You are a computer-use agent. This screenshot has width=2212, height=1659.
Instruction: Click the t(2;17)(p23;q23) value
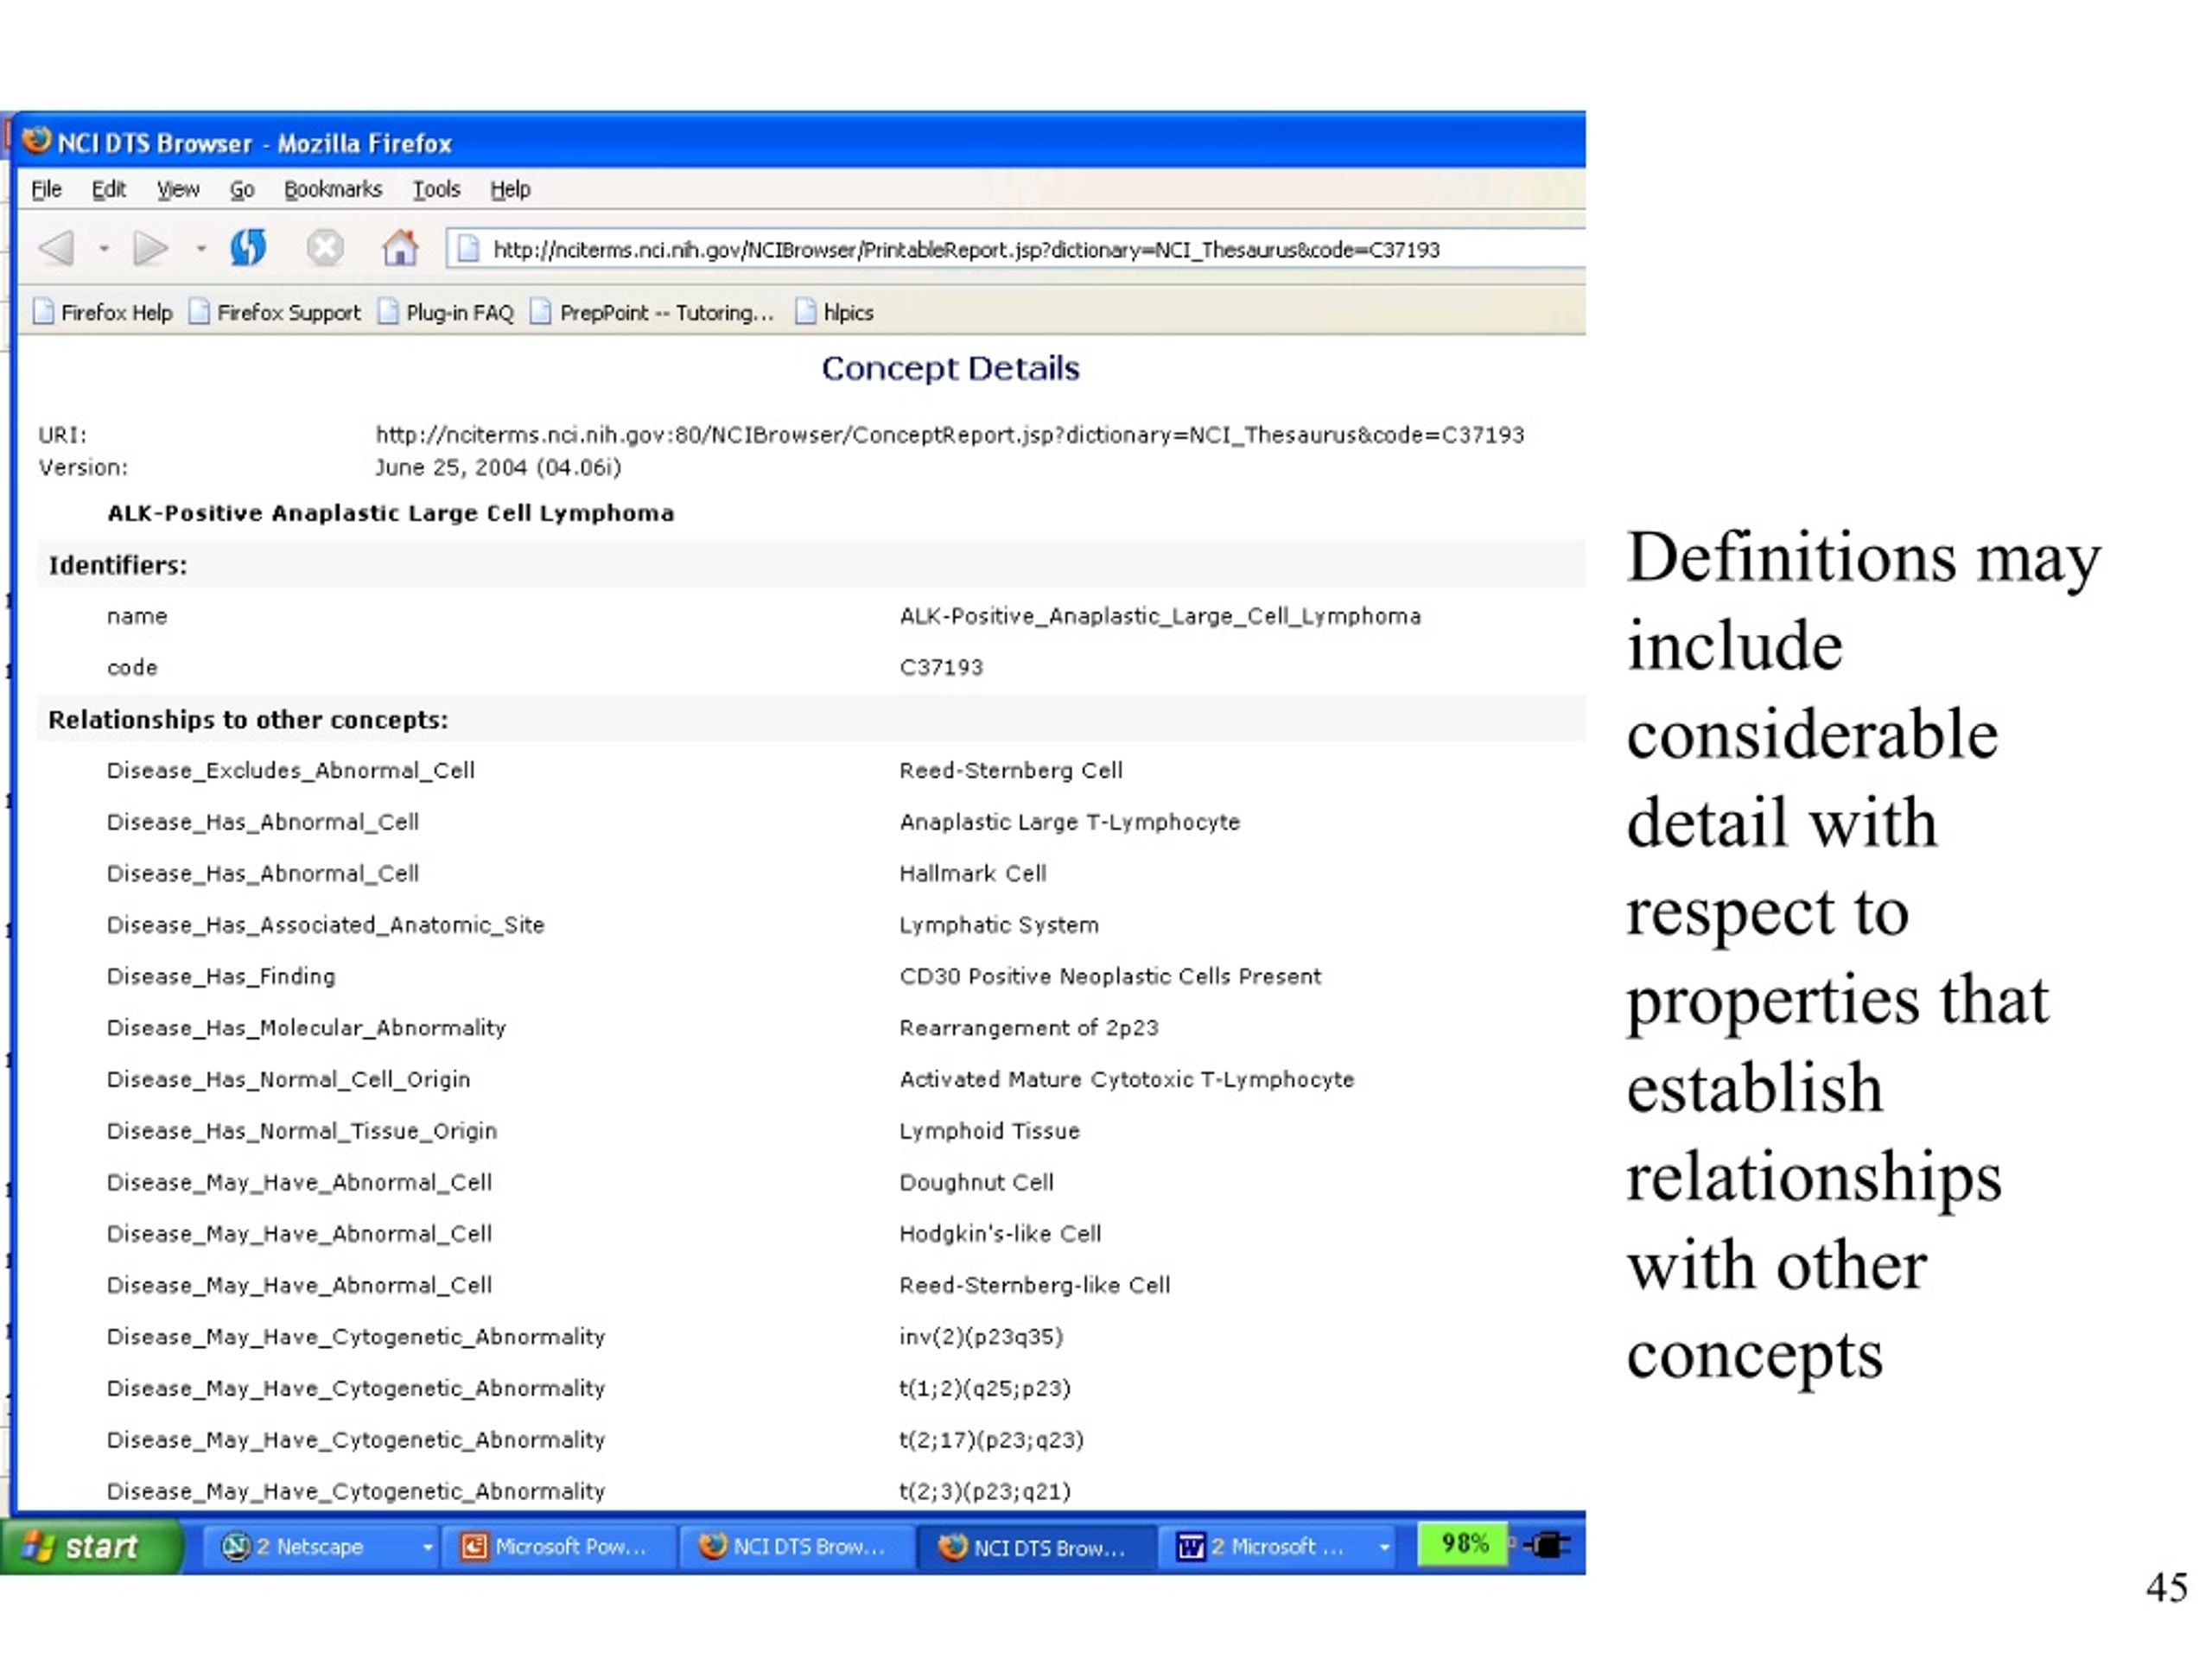[991, 1440]
